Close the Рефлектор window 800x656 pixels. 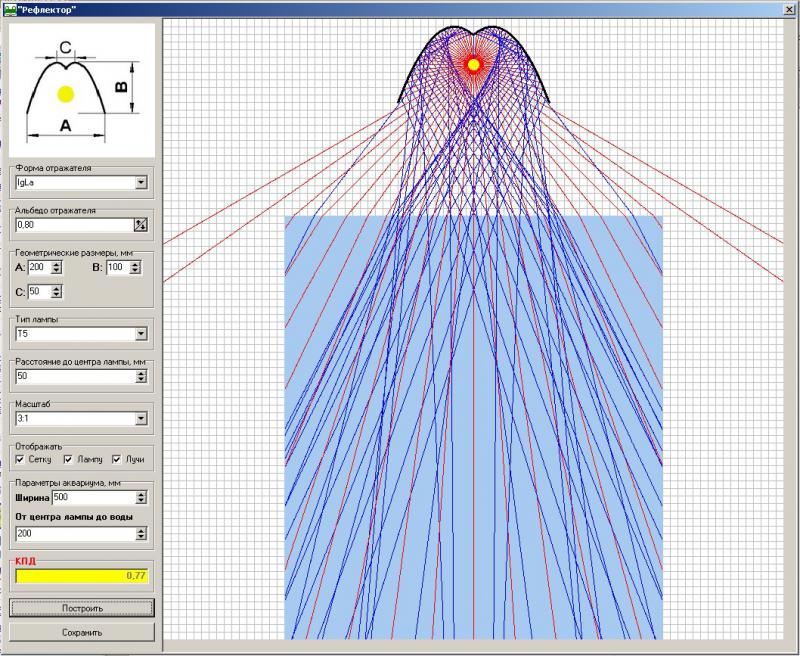[787, 8]
